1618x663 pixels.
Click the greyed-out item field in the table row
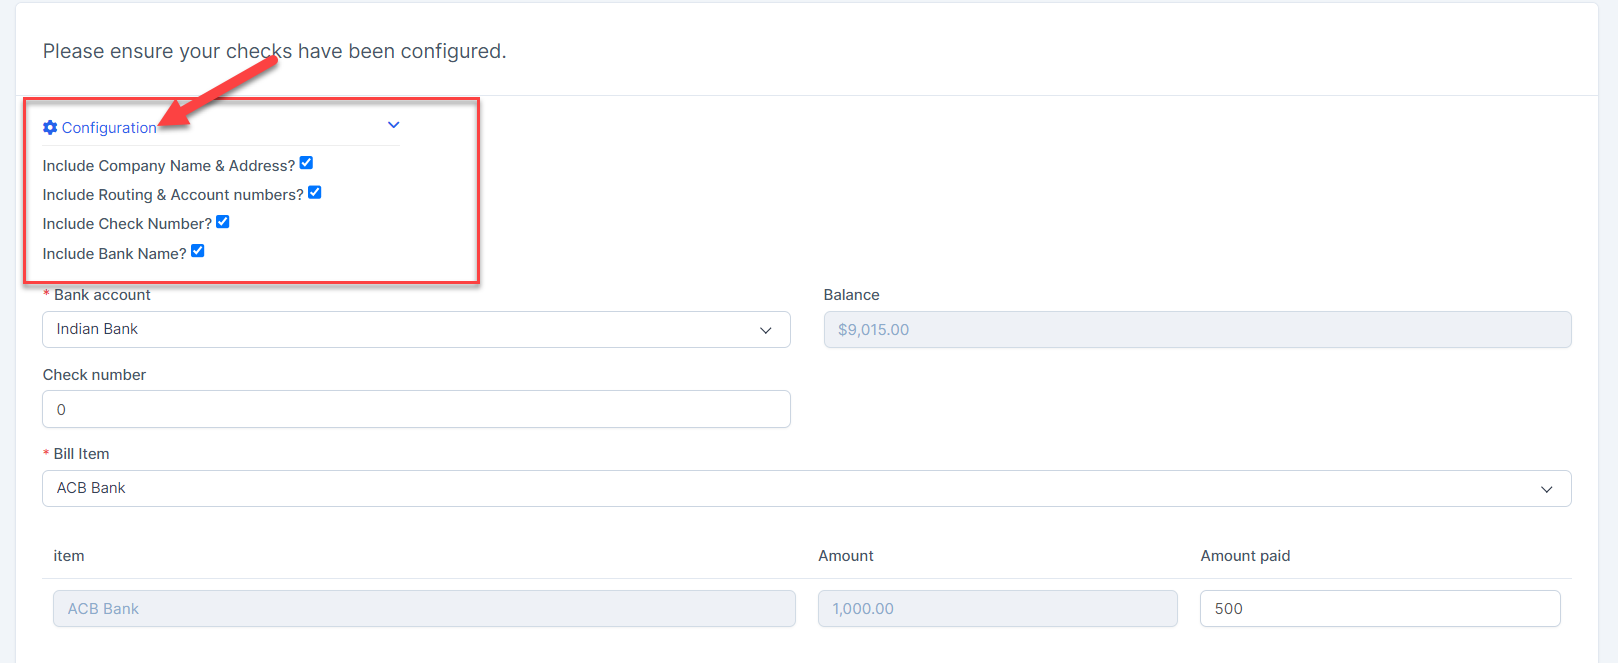[424, 608]
